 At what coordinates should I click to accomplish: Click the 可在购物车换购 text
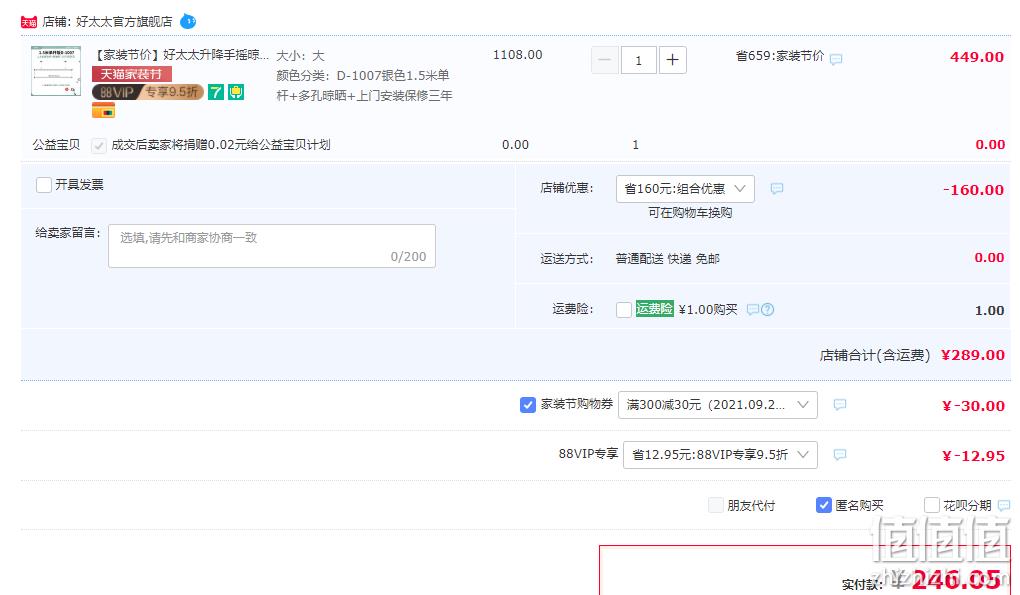click(690, 213)
